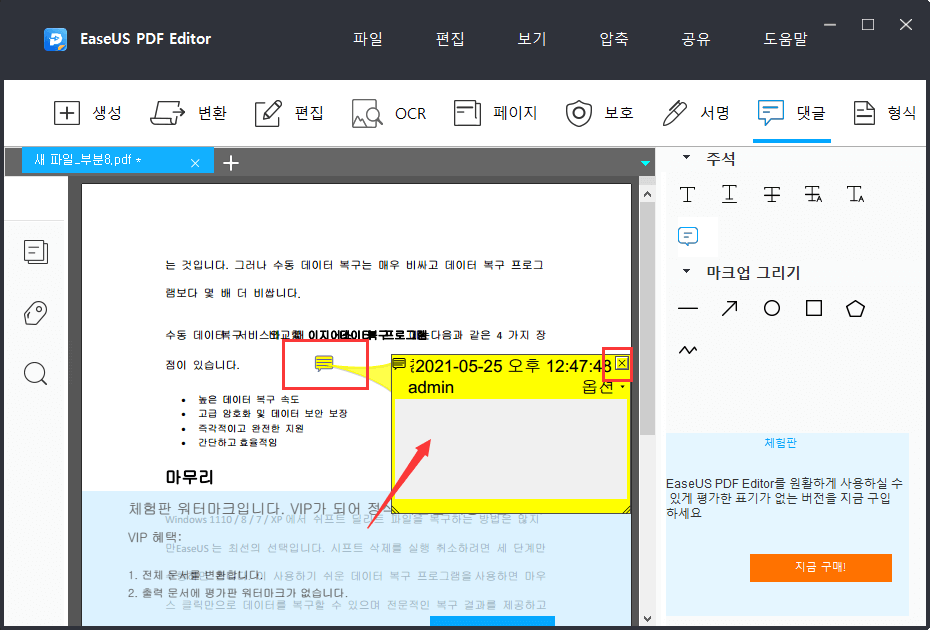Select the sticky note comment tool
Image resolution: width=930 pixels, height=630 pixels.
[x=687, y=237]
